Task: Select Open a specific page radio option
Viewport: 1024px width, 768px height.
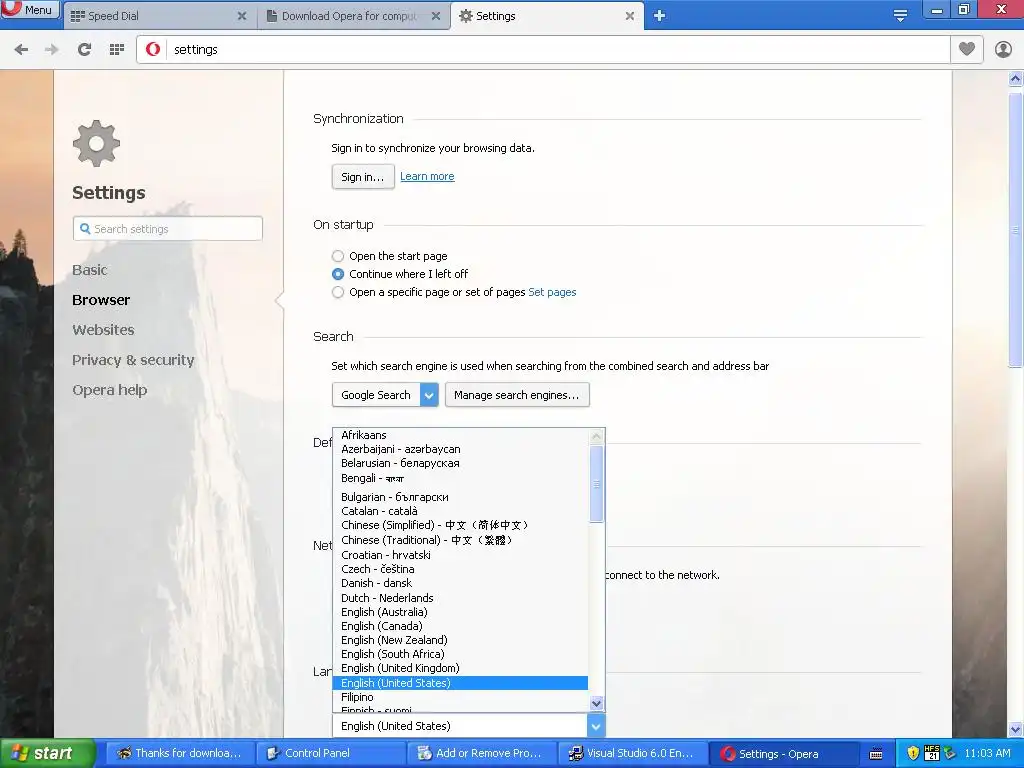Action: click(338, 292)
